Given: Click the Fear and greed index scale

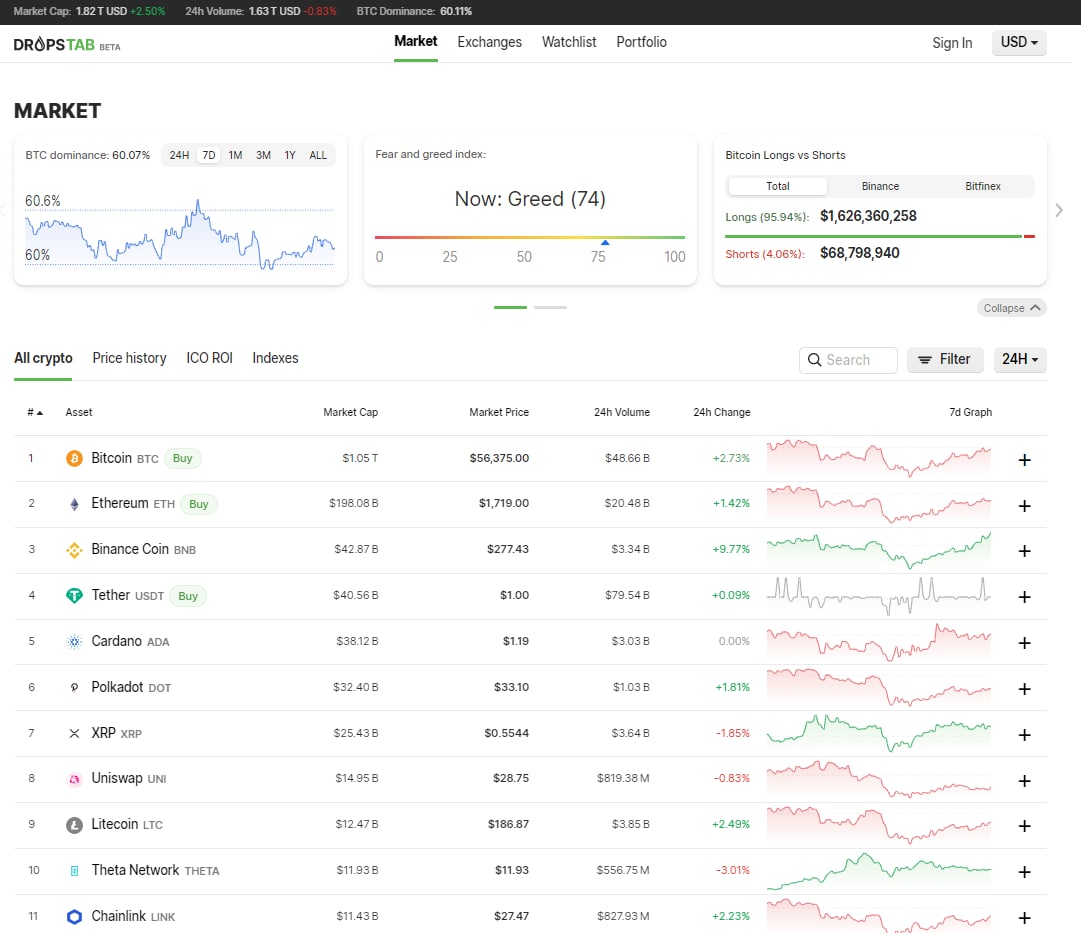Looking at the screenshot, I should (x=529, y=237).
